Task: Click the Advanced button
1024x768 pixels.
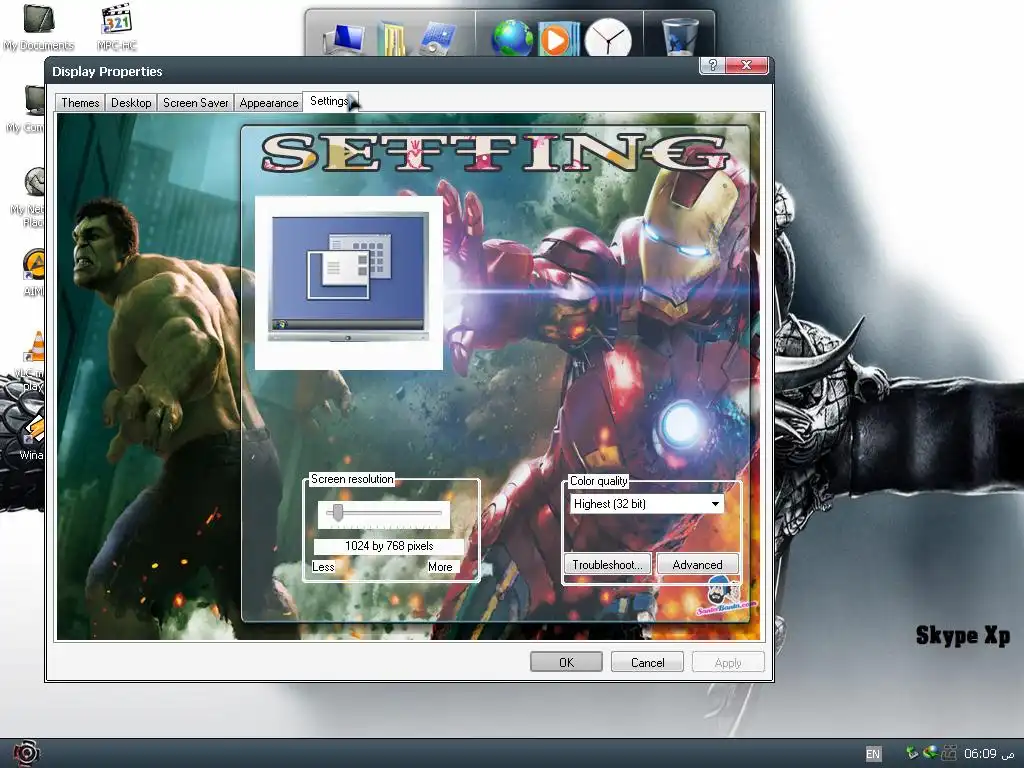Action: pyautogui.click(x=697, y=565)
